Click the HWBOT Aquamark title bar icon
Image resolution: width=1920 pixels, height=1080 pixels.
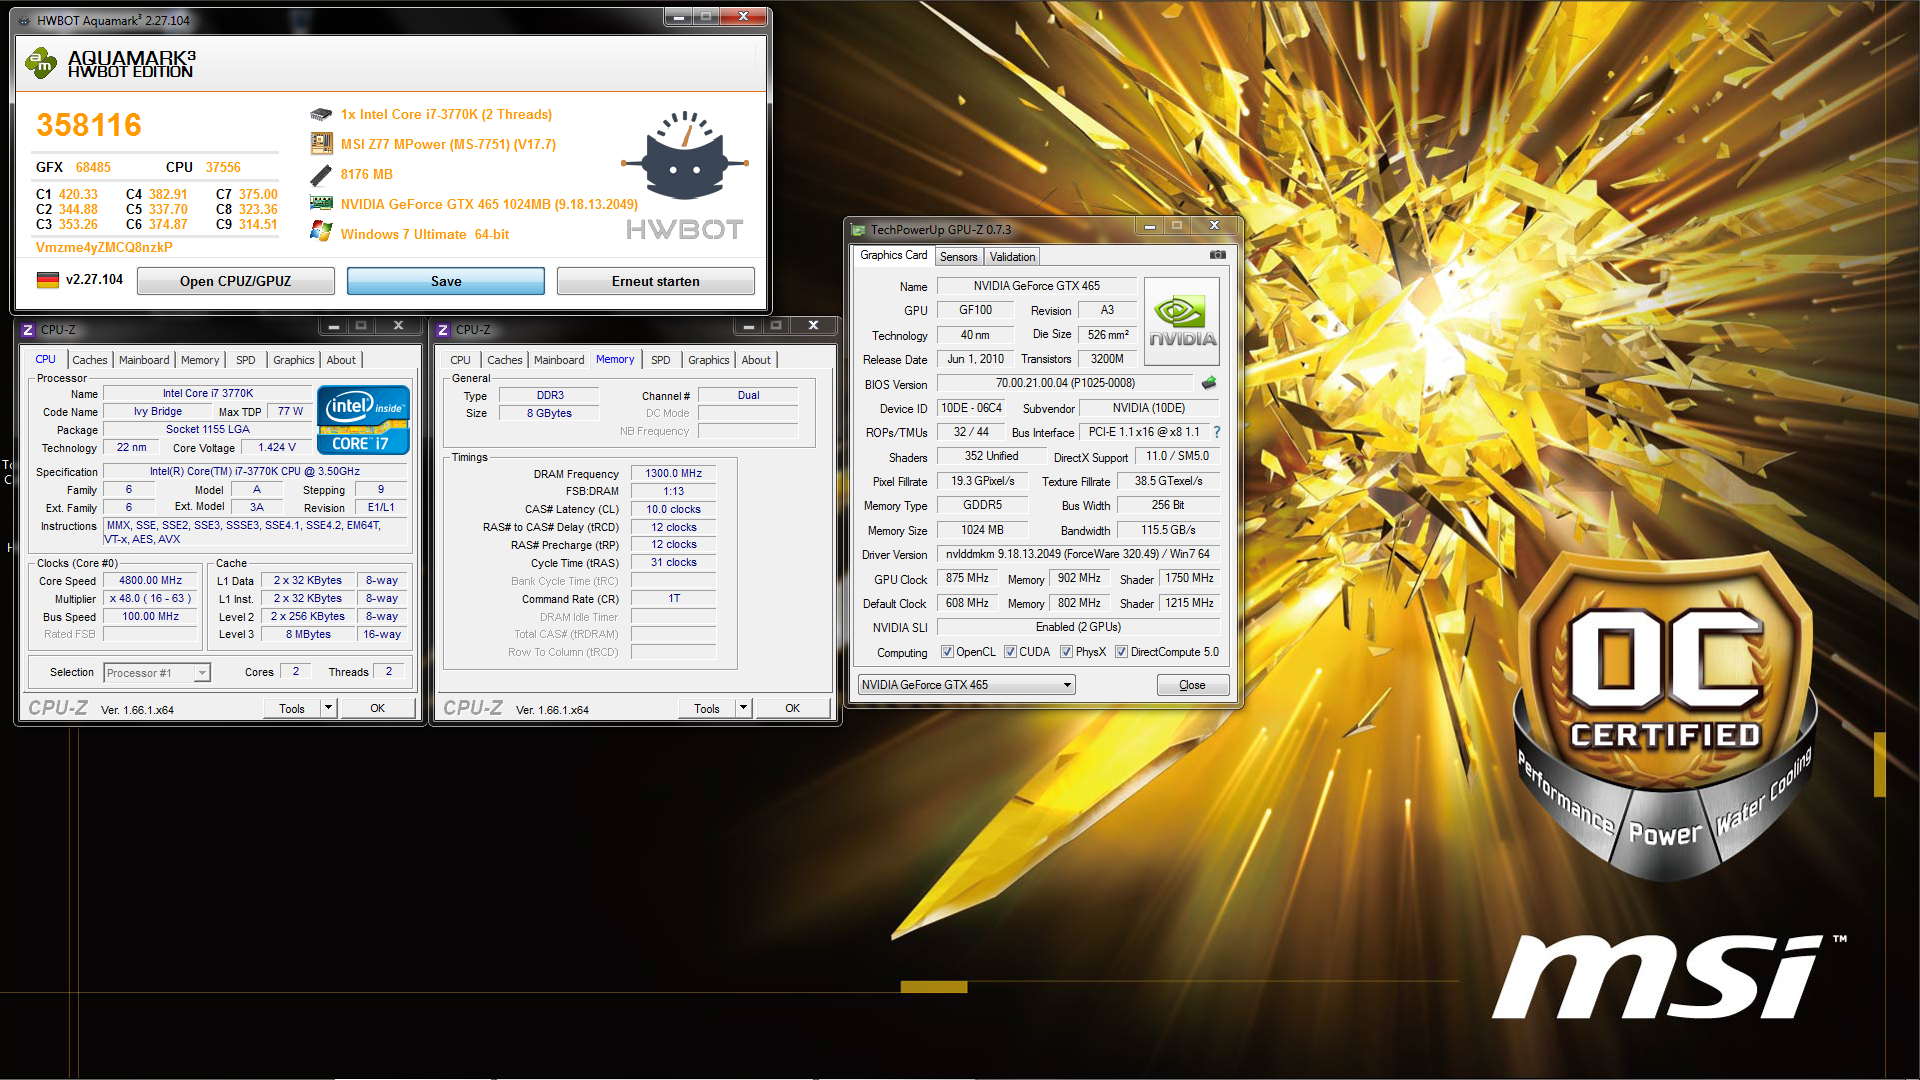24,20
